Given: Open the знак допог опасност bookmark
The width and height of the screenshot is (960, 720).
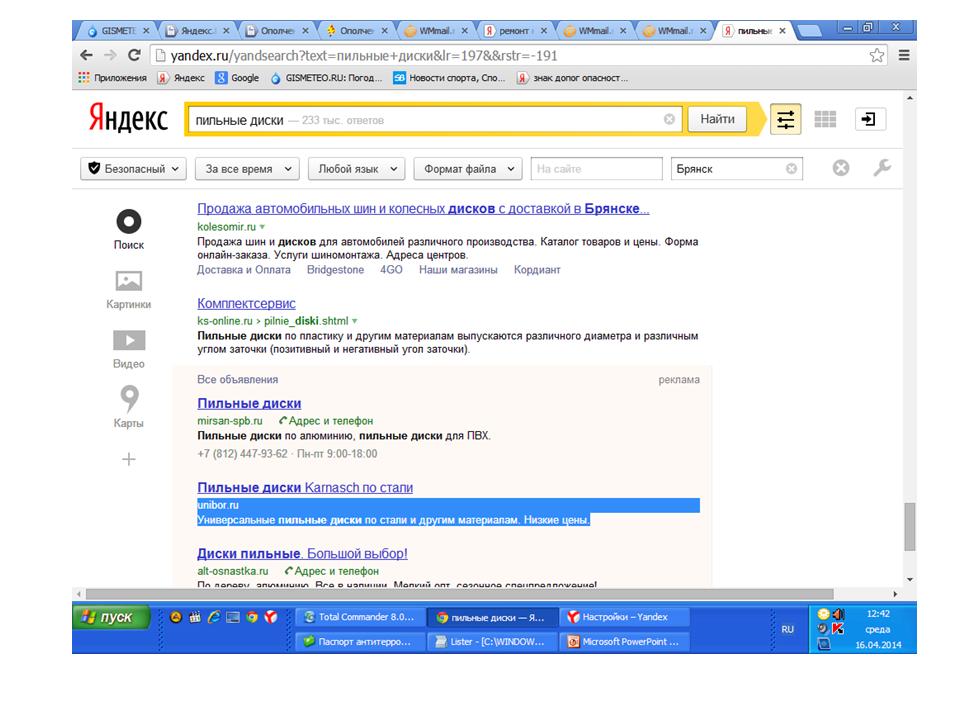Looking at the screenshot, I should click(x=573, y=78).
